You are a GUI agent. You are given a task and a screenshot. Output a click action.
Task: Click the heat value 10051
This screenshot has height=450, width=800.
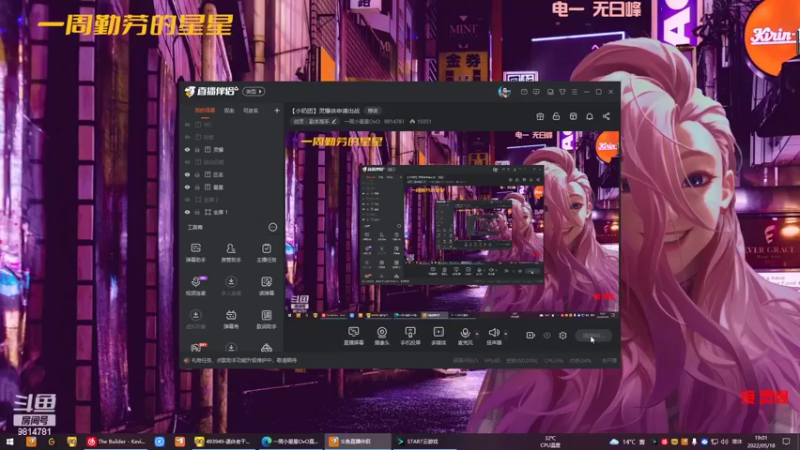coord(424,121)
